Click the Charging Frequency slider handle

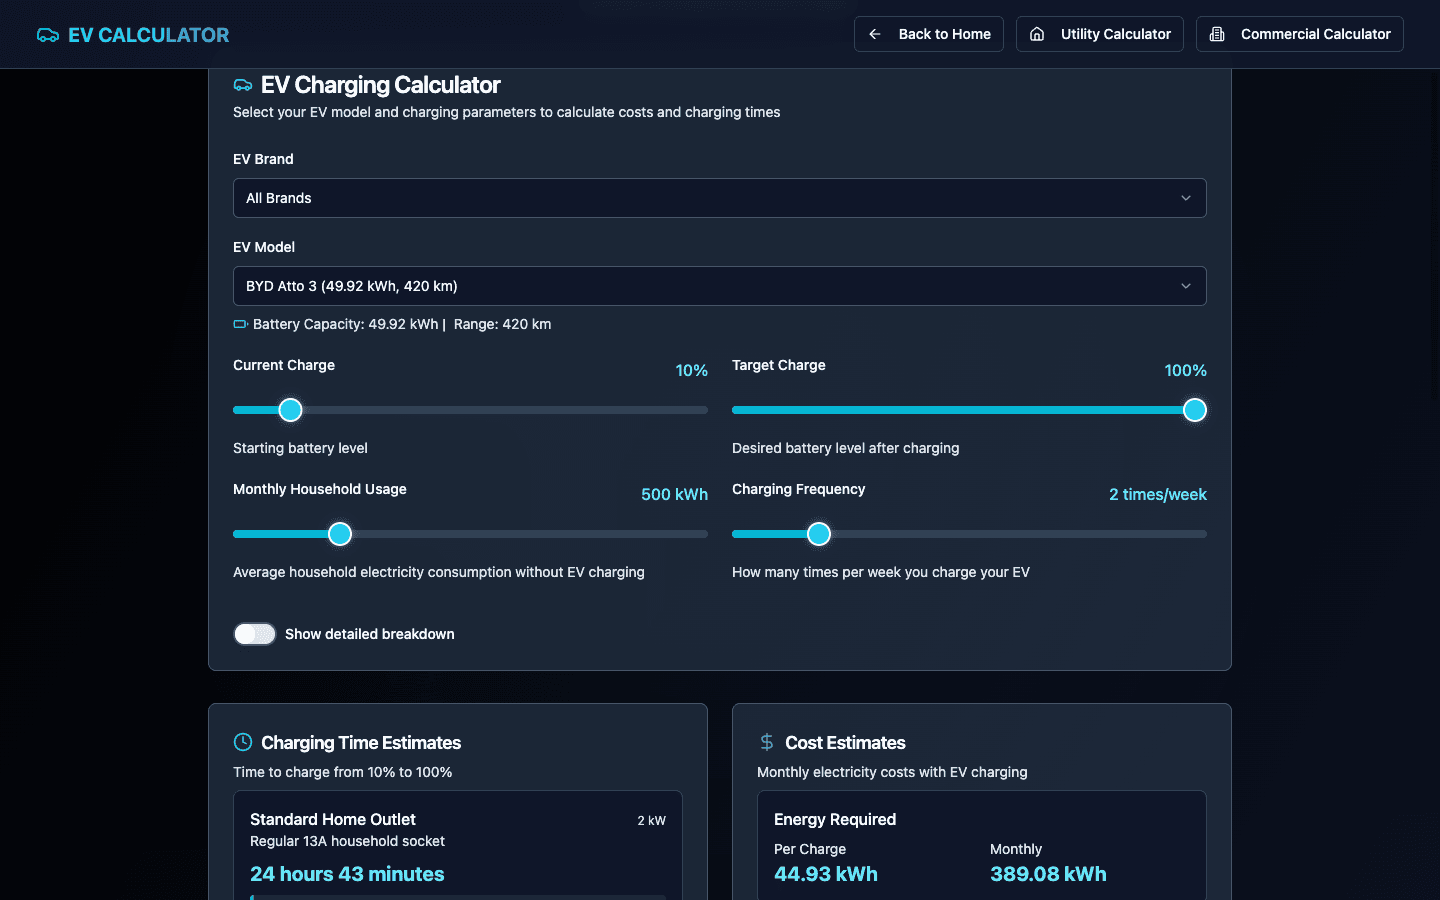click(x=819, y=534)
